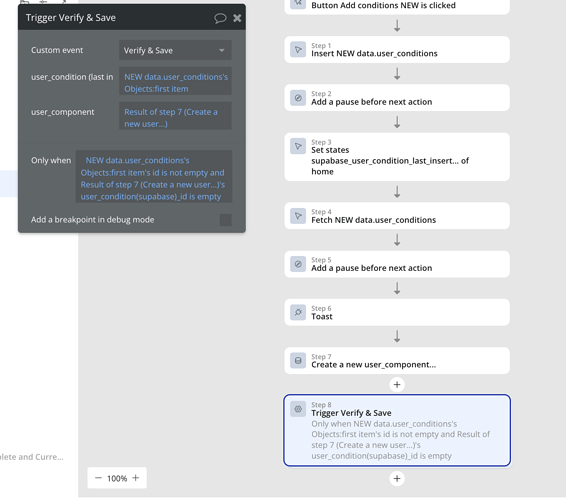This screenshot has height=500, width=566.
Task: Select the Button Add conditions NEW event
Action: point(397,5)
